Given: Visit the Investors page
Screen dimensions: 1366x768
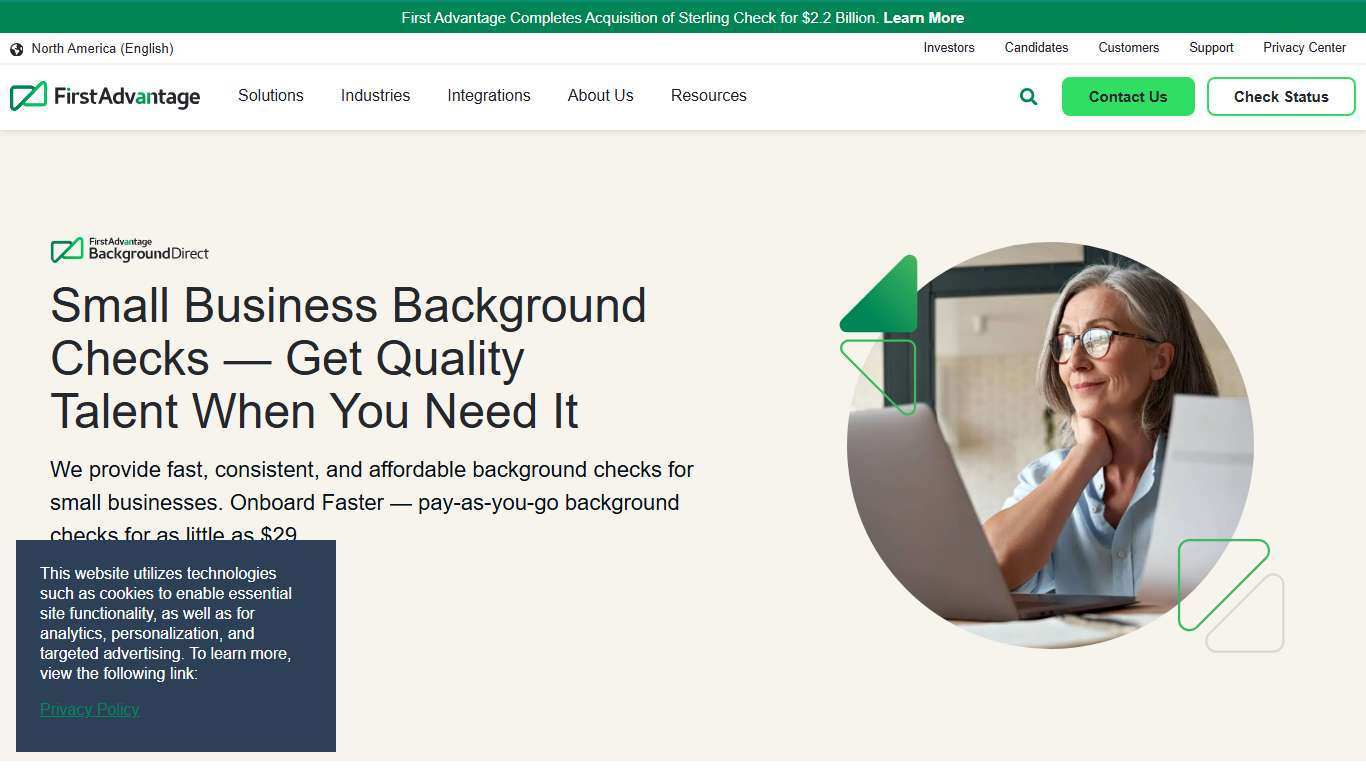Looking at the screenshot, I should point(948,48).
